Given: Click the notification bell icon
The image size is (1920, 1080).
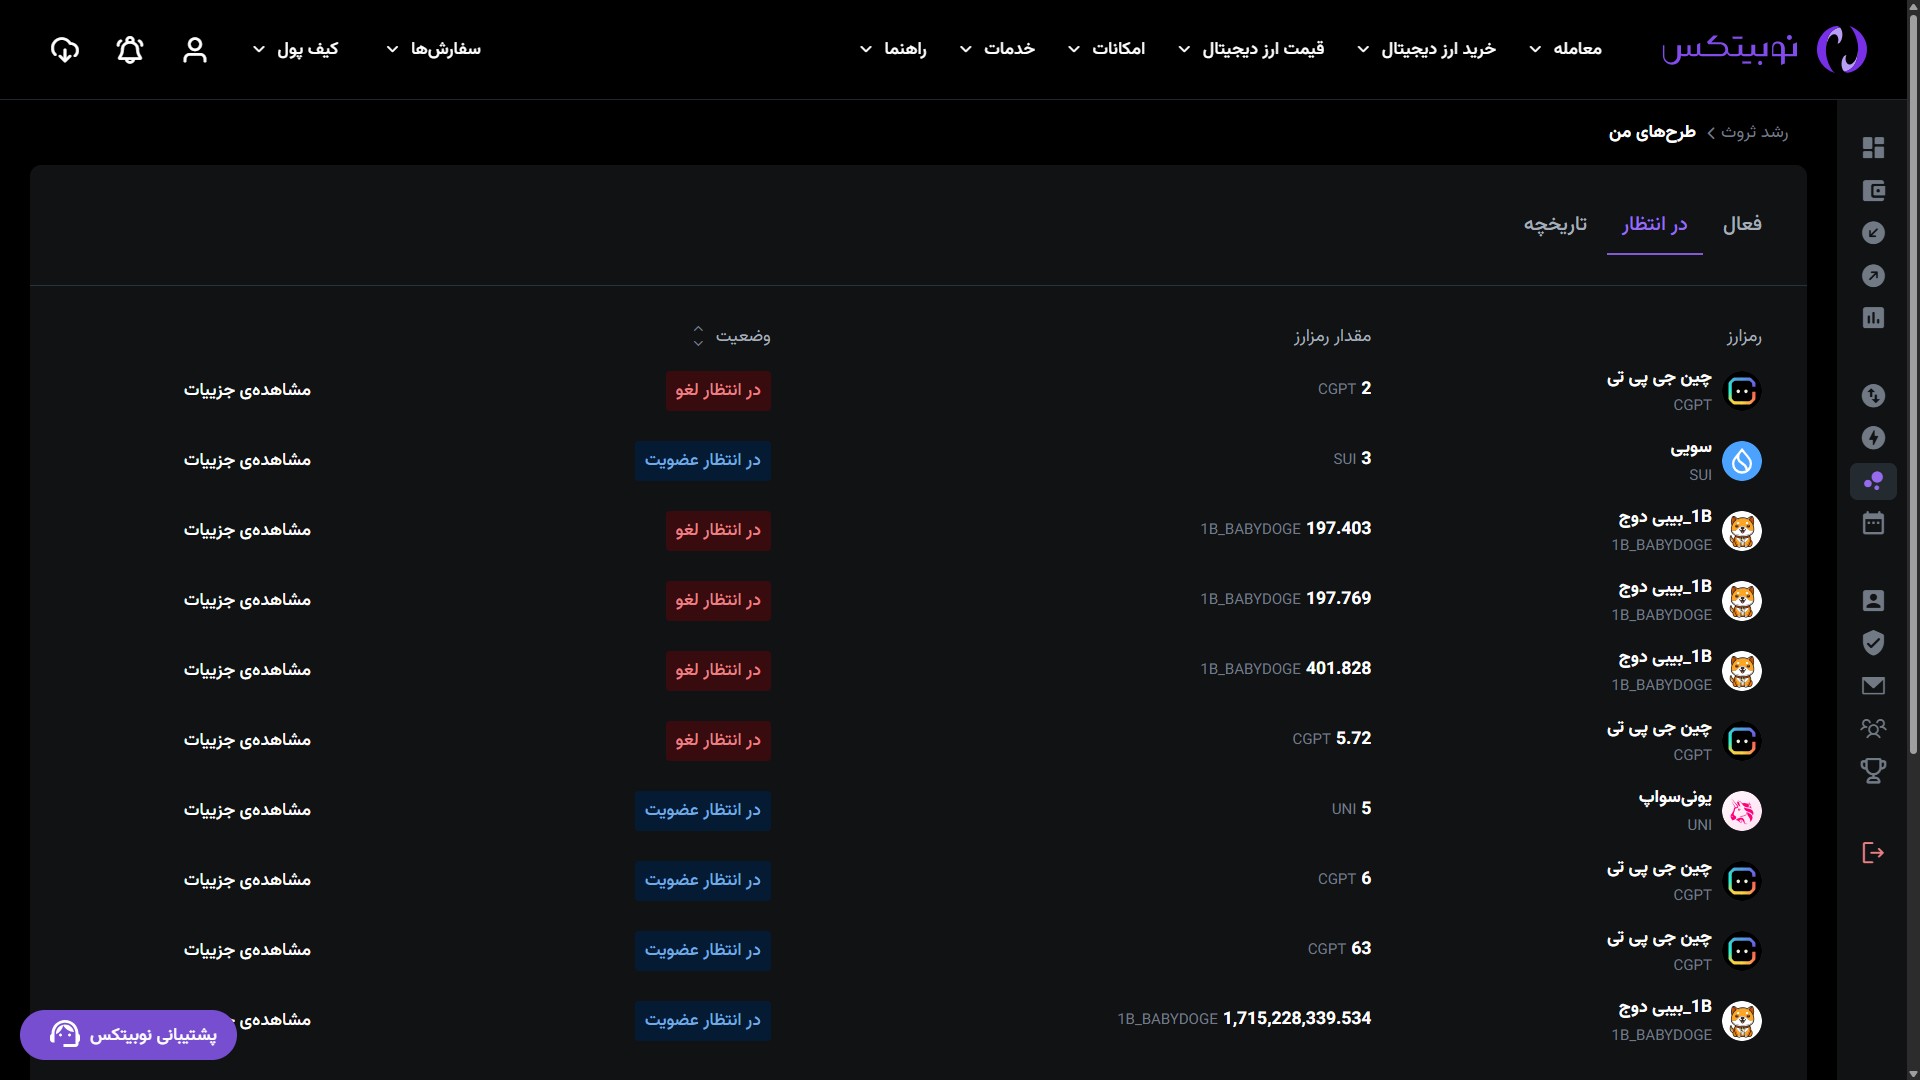Looking at the screenshot, I should (130, 50).
